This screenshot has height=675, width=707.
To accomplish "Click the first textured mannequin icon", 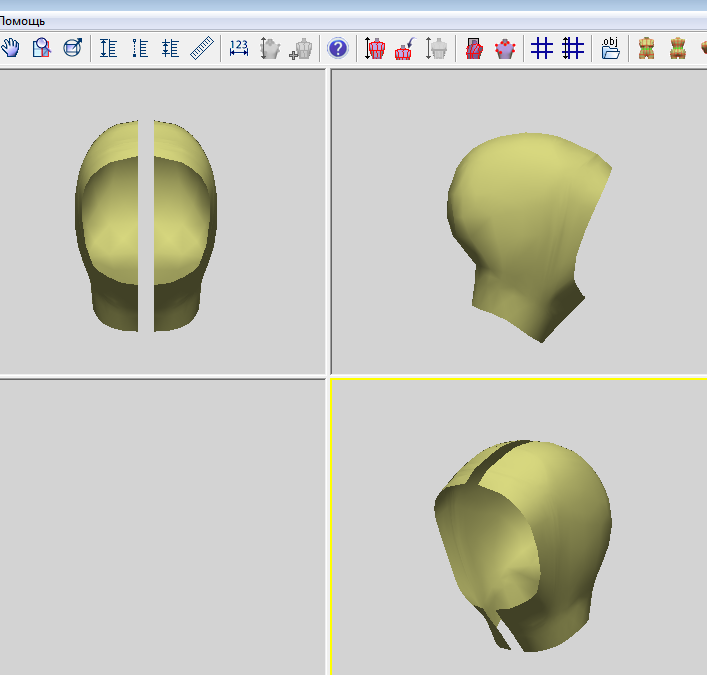I will coord(647,47).
